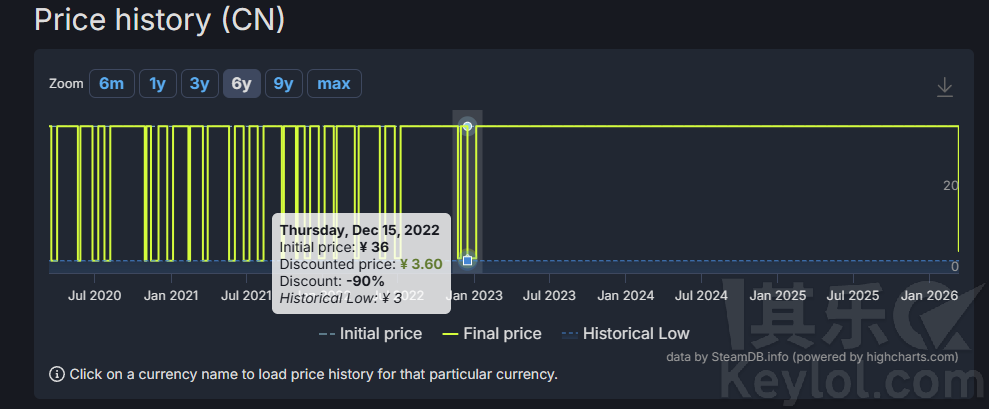Screen dimensions: 989x409
Task: Switch zoom to 3y
Action: (x=199, y=84)
